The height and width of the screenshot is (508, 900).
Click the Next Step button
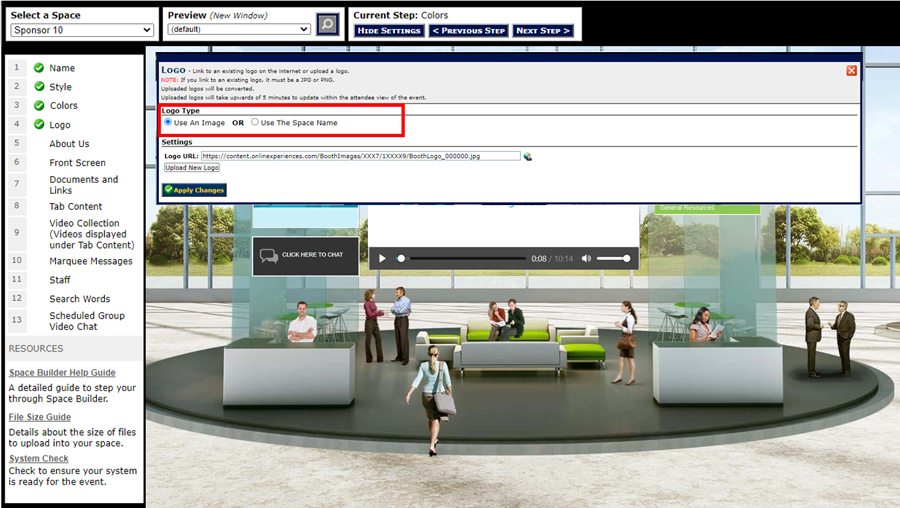point(543,31)
